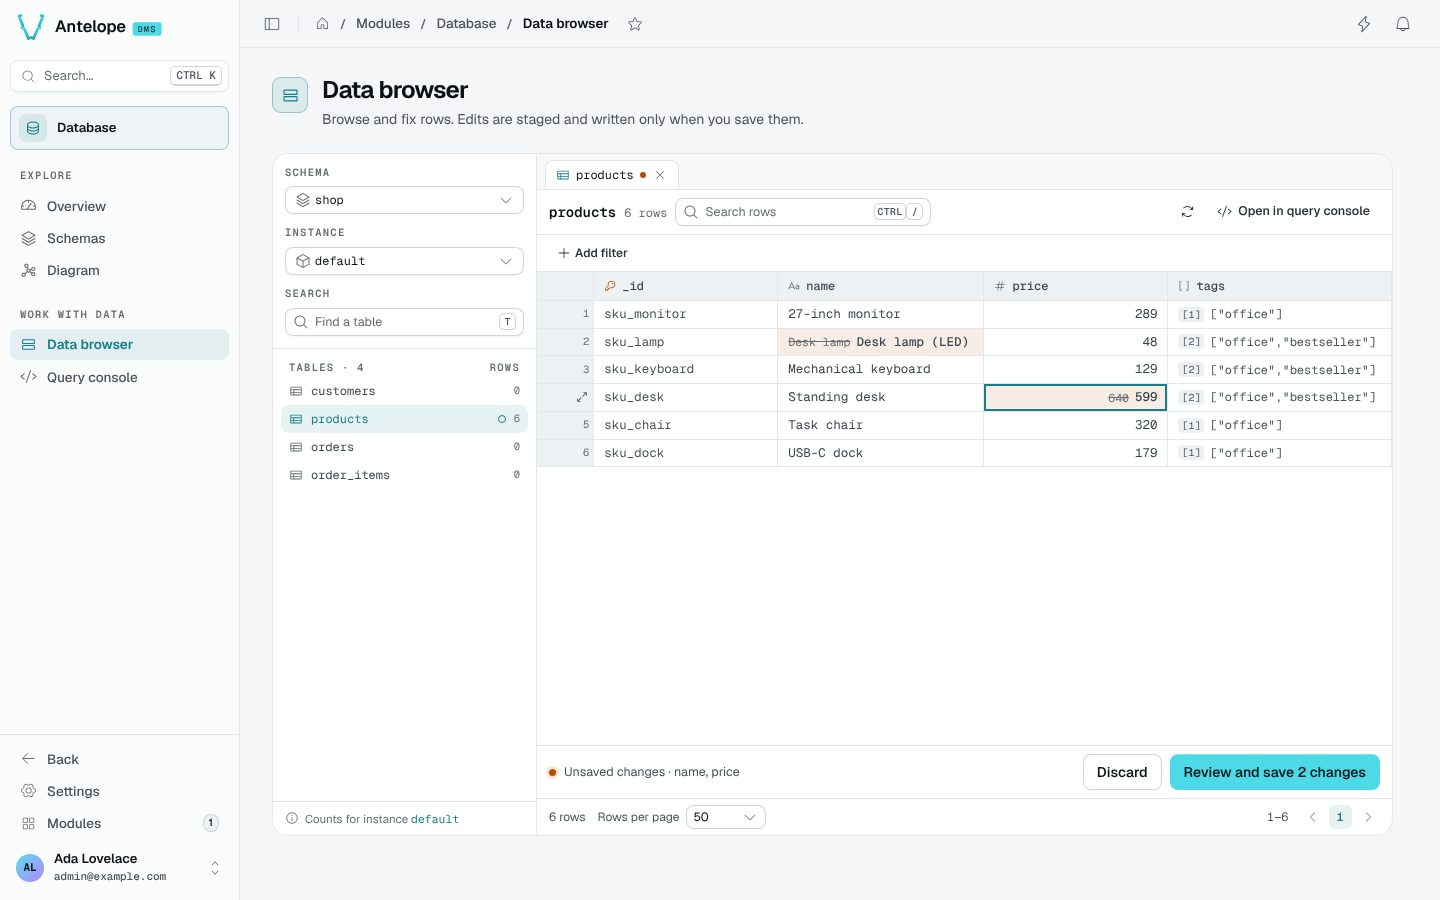Select the orders table
Image resolution: width=1440 pixels, height=900 pixels.
pos(404,447)
